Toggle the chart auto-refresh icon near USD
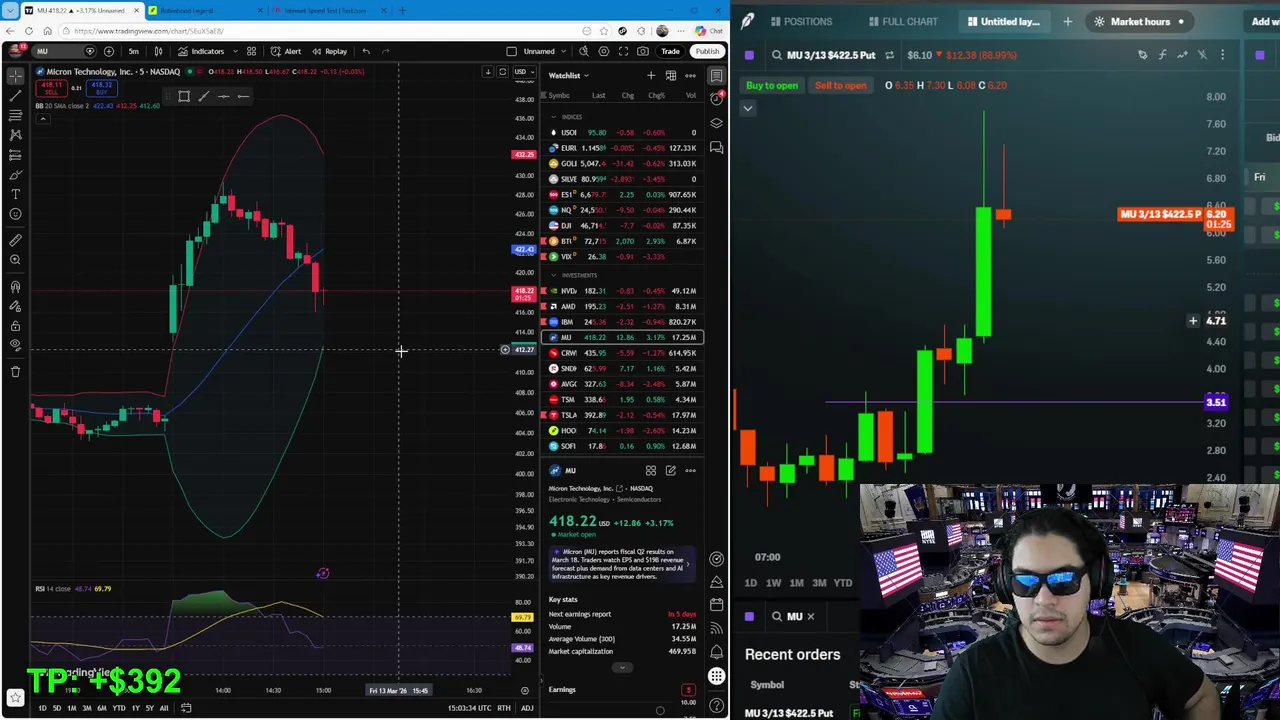1280x720 pixels. (503, 72)
